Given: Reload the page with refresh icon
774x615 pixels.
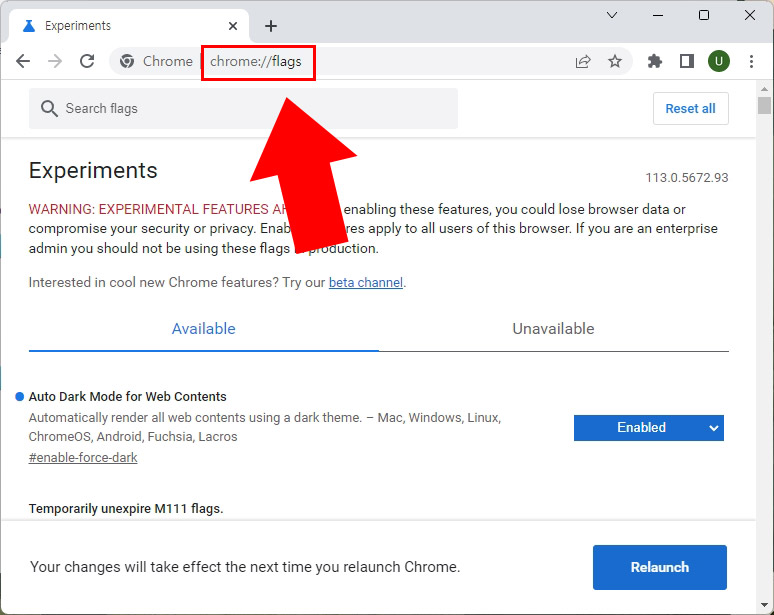Looking at the screenshot, I should [87, 61].
